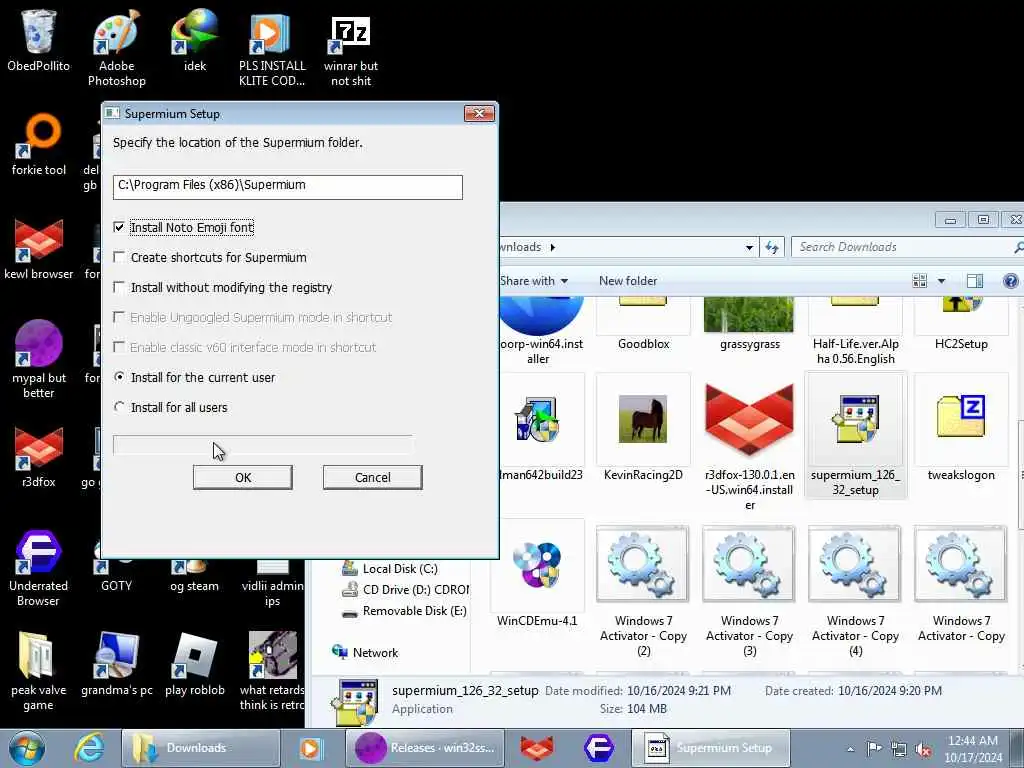Open the red fox browser taskbar icon
The height and width of the screenshot is (768, 1024).
pyautogui.click(x=537, y=748)
